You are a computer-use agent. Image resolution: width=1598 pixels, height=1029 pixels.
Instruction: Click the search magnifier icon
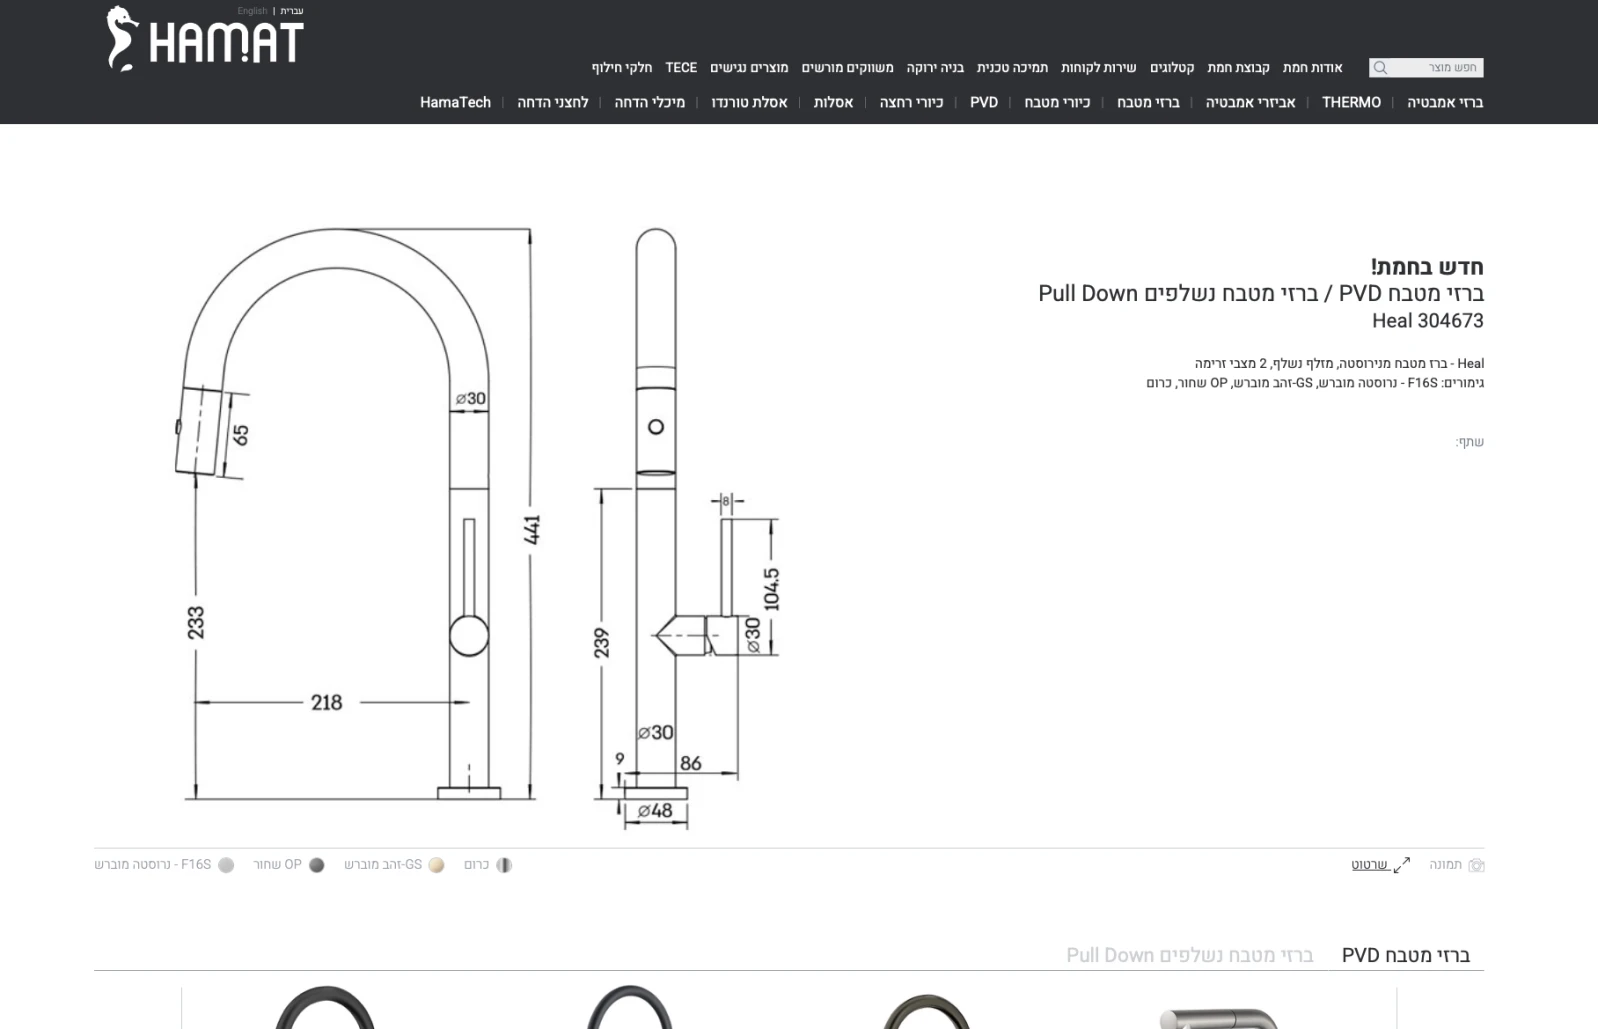pos(1380,68)
